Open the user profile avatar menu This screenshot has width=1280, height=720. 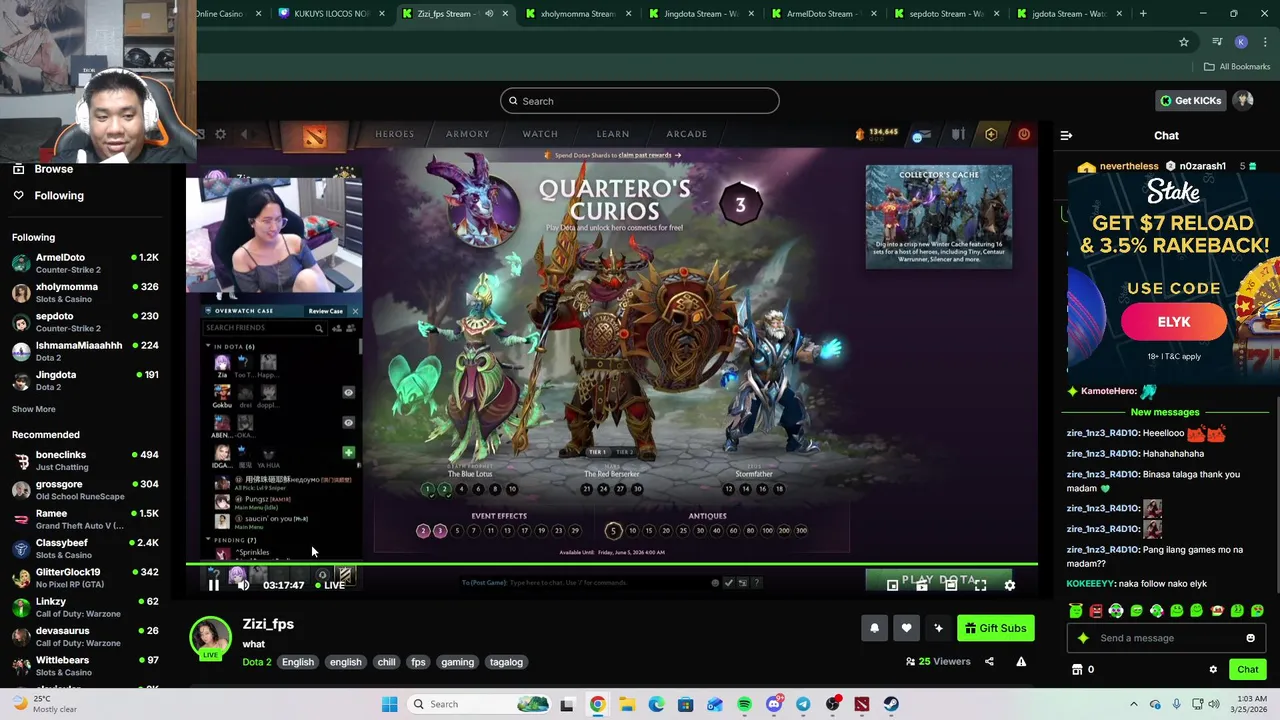pos(1243,100)
